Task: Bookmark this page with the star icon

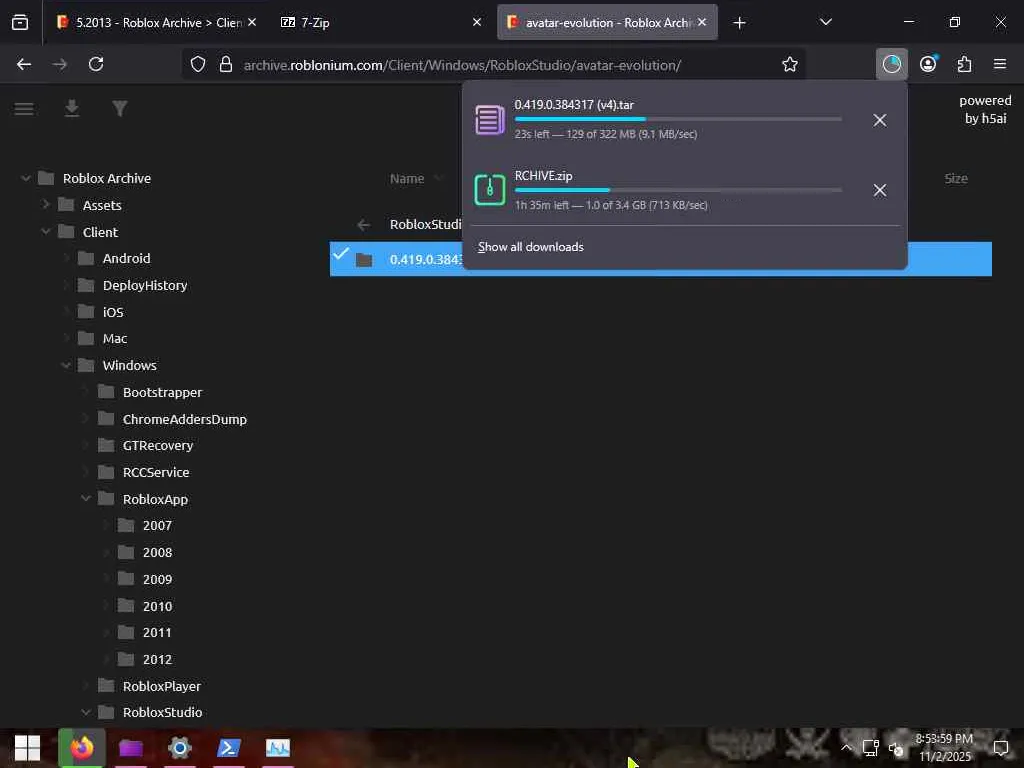Action: pos(790,64)
